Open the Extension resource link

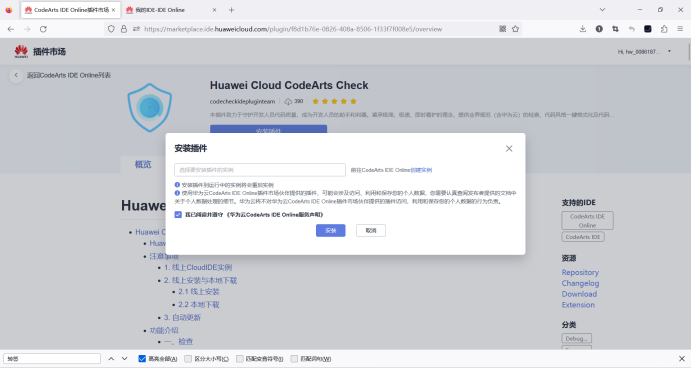click(578, 305)
